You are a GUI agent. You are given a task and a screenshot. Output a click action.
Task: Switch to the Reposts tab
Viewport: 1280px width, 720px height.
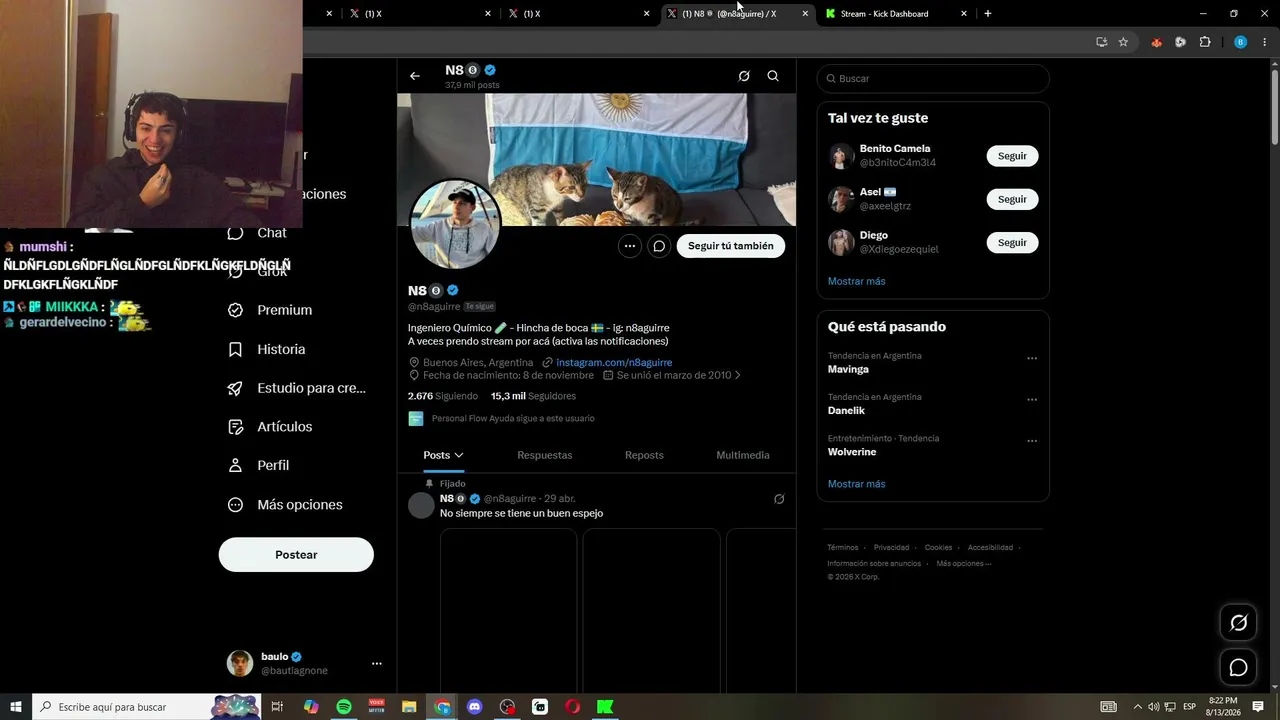pyautogui.click(x=644, y=455)
